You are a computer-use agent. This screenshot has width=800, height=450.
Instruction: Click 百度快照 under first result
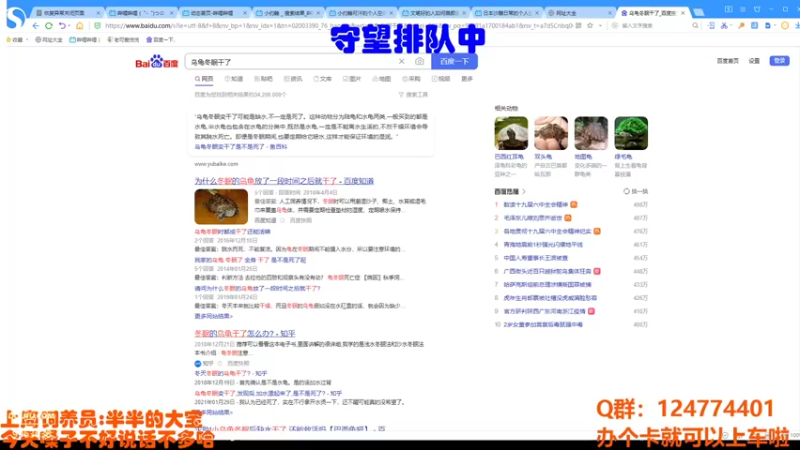coord(301,220)
